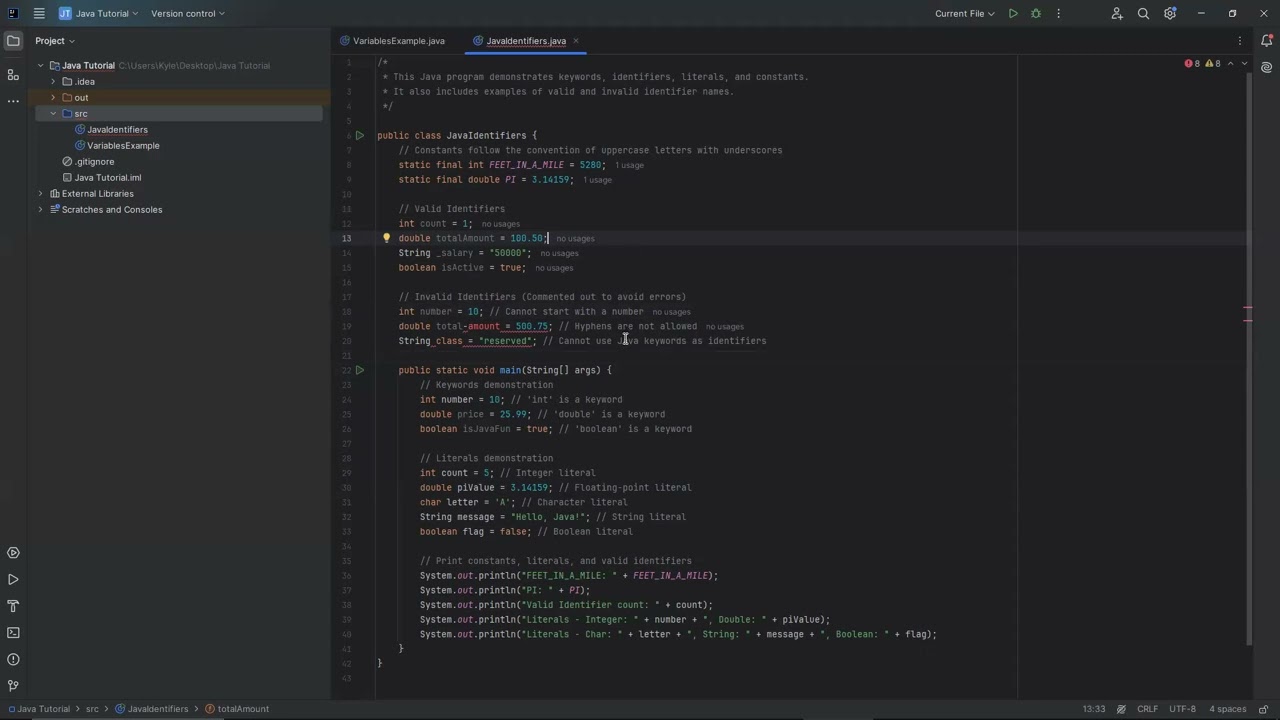1280x720 pixels.
Task: Open the Project tool window folder icon
Action: point(13,41)
